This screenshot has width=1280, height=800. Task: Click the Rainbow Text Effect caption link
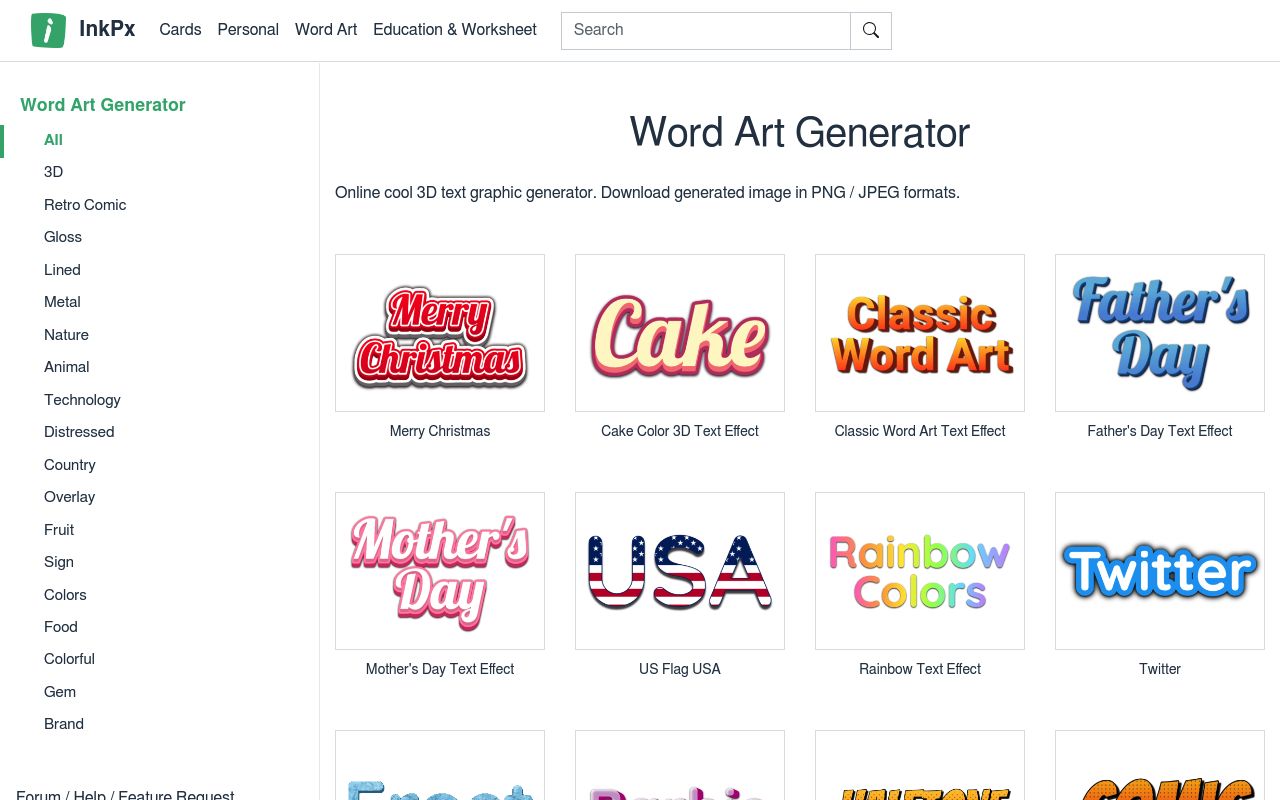click(x=920, y=669)
